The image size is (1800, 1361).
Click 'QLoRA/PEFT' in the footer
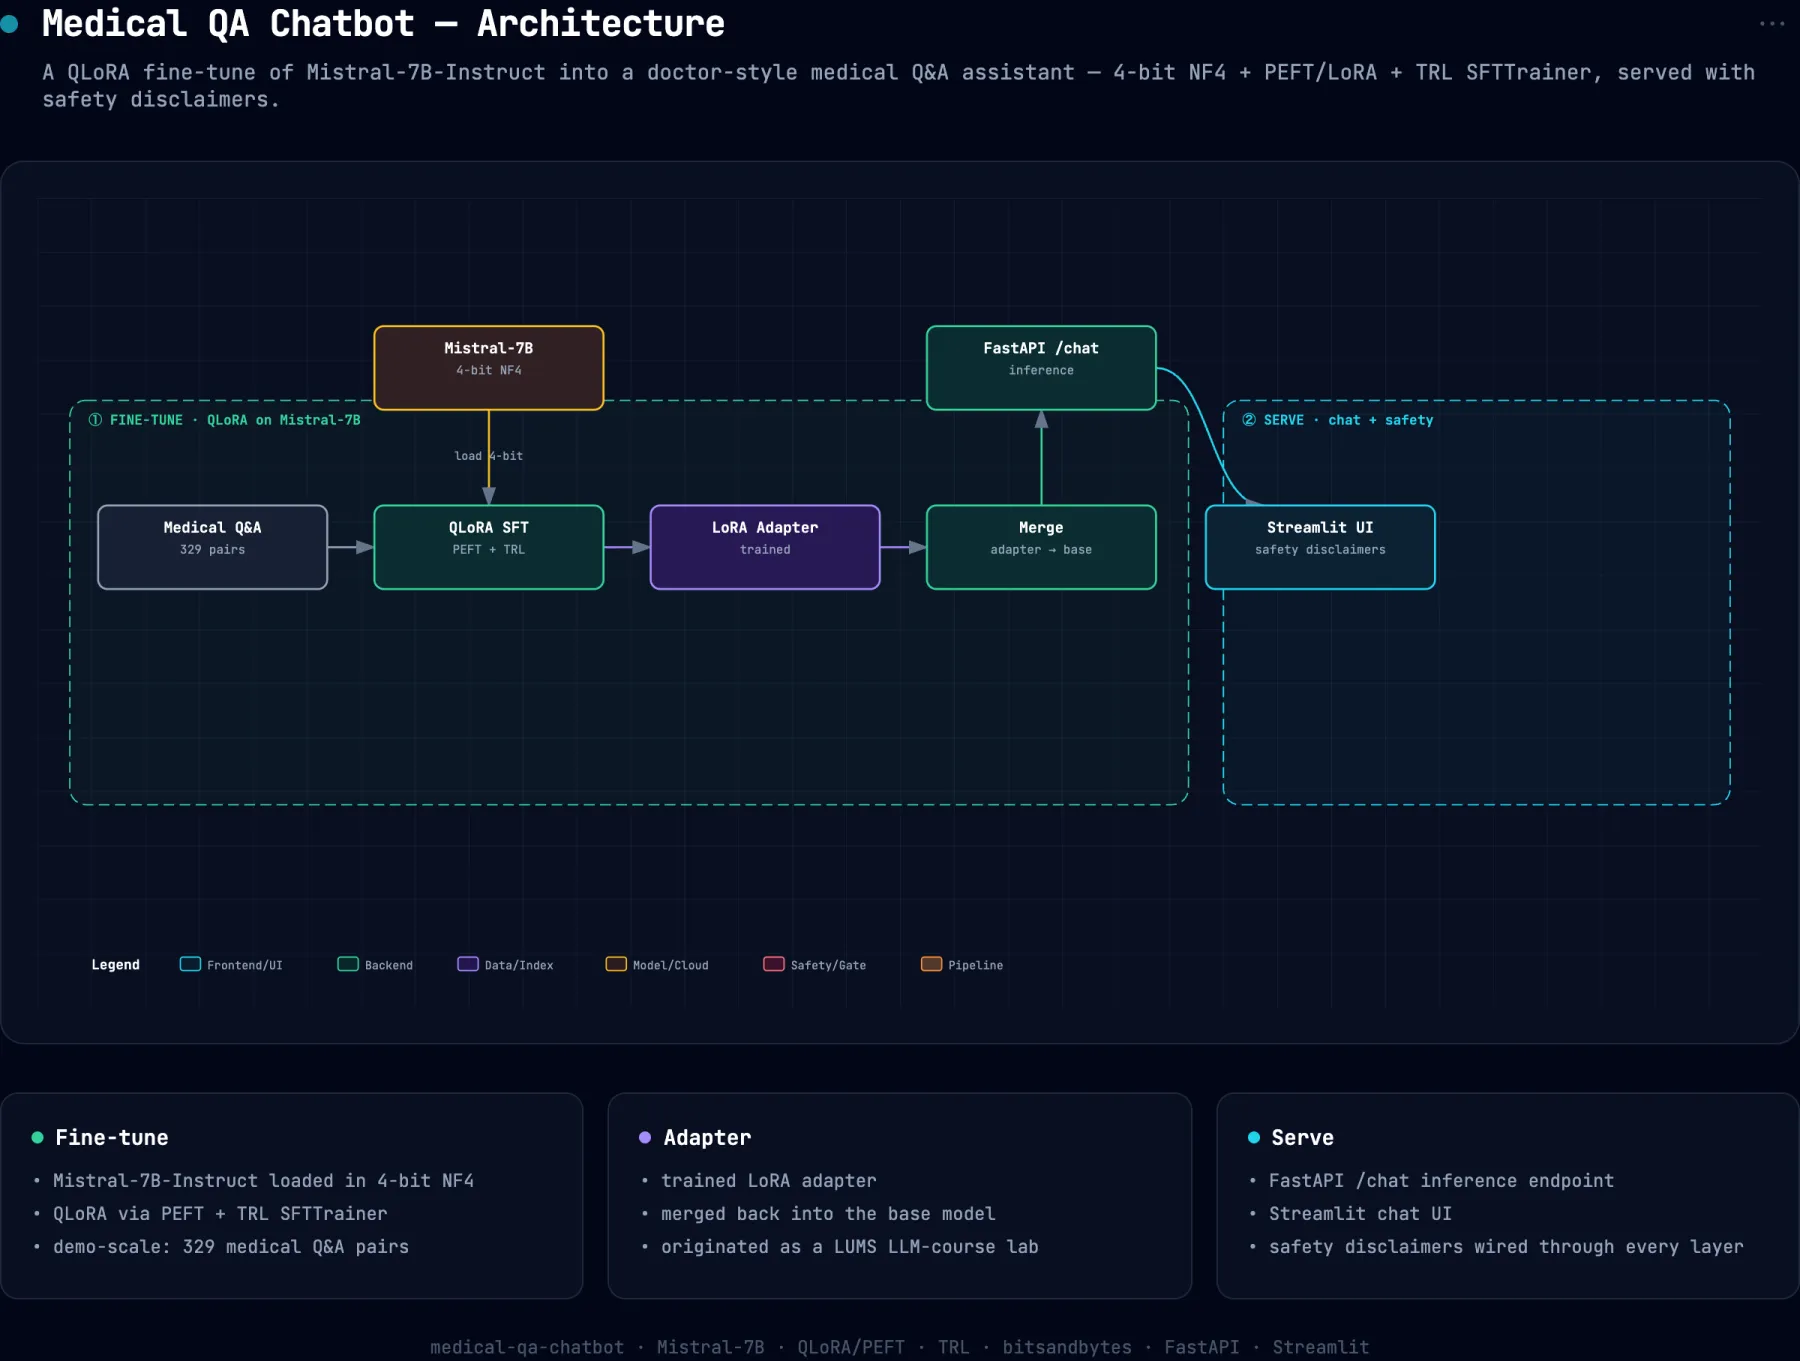point(851,1347)
